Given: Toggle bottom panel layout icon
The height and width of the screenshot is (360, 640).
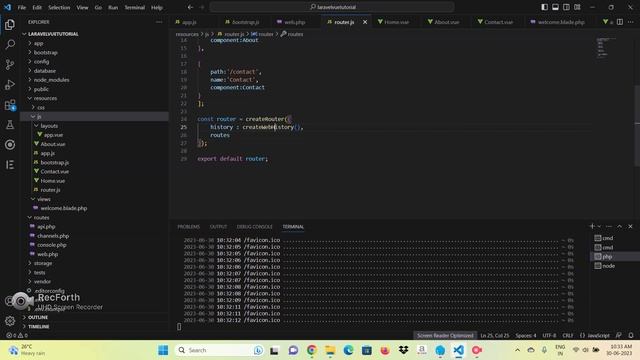Looking at the screenshot, I should pos(556,7).
